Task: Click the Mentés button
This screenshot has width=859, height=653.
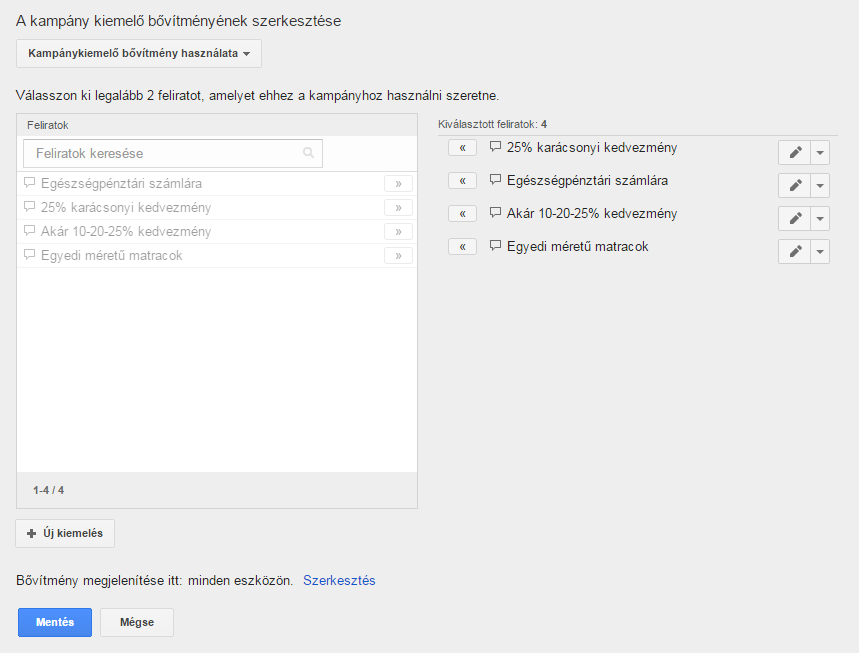Action: coord(55,622)
